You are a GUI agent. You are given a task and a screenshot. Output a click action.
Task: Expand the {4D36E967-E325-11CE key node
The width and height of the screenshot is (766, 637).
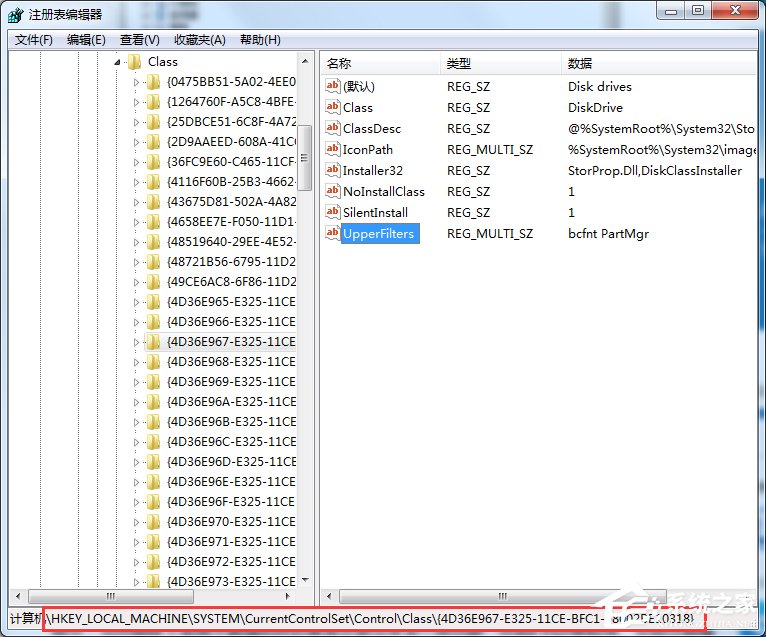tap(137, 342)
